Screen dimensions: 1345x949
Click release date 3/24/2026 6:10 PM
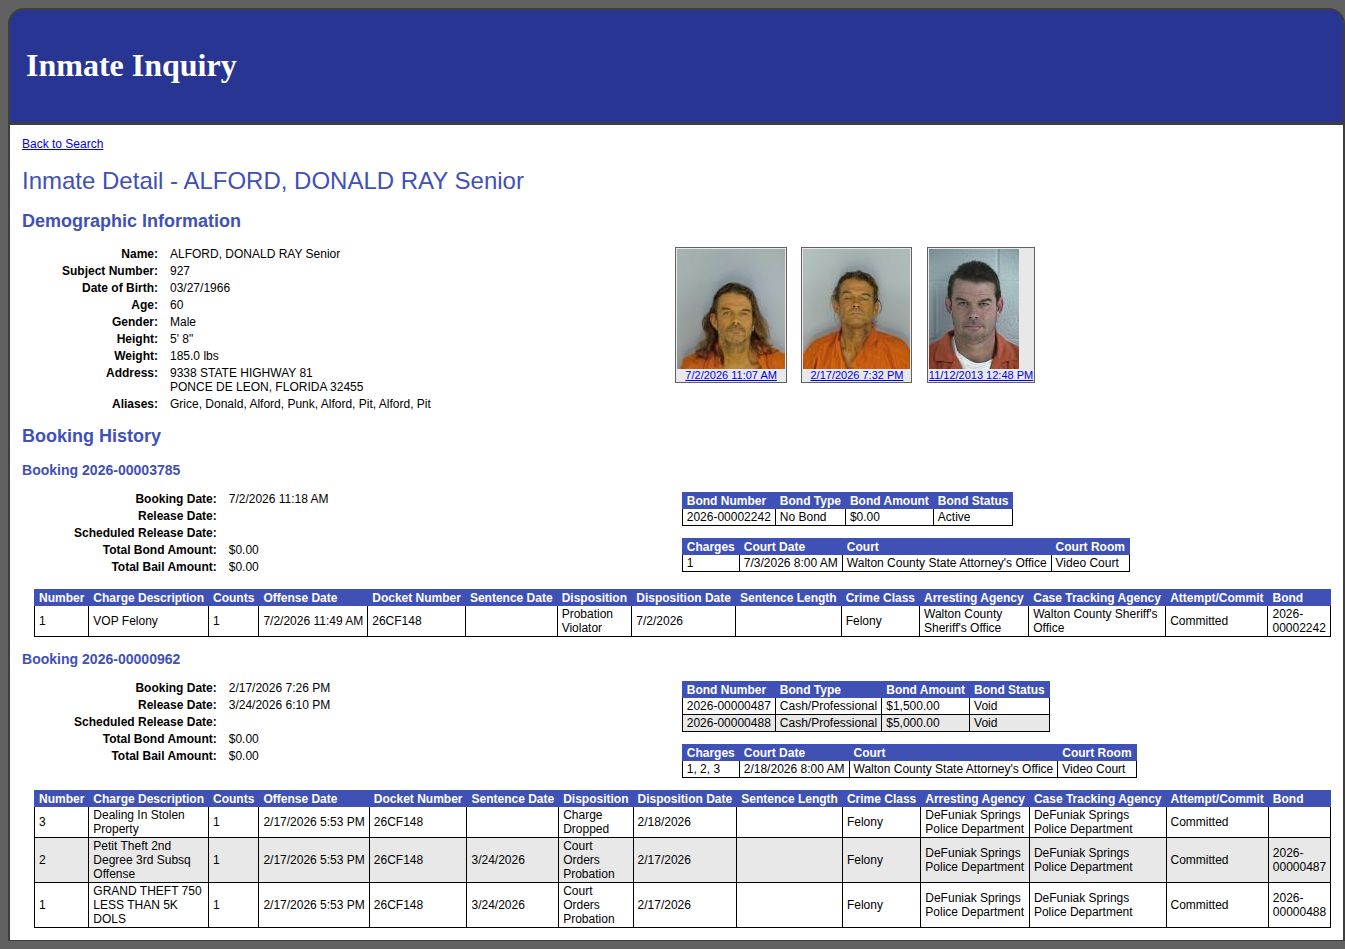(x=279, y=705)
